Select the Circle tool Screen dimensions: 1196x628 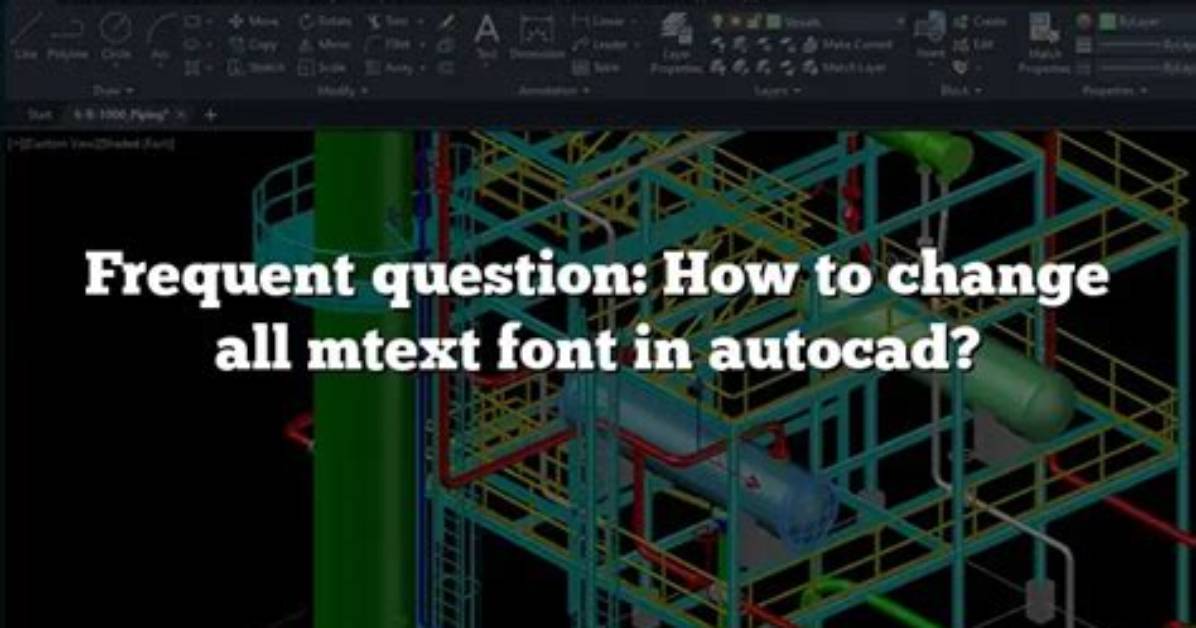coord(115,37)
